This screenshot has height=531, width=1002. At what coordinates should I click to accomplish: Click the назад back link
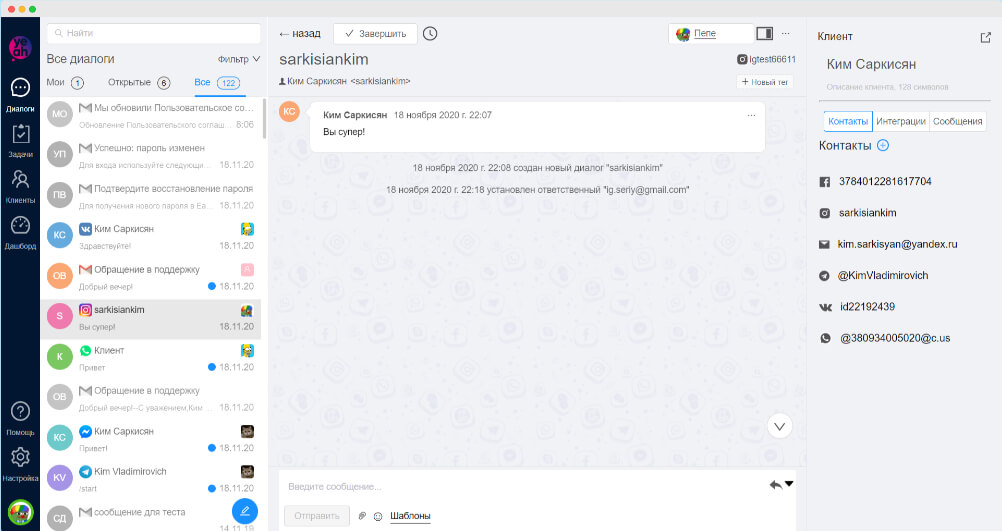point(300,34)
